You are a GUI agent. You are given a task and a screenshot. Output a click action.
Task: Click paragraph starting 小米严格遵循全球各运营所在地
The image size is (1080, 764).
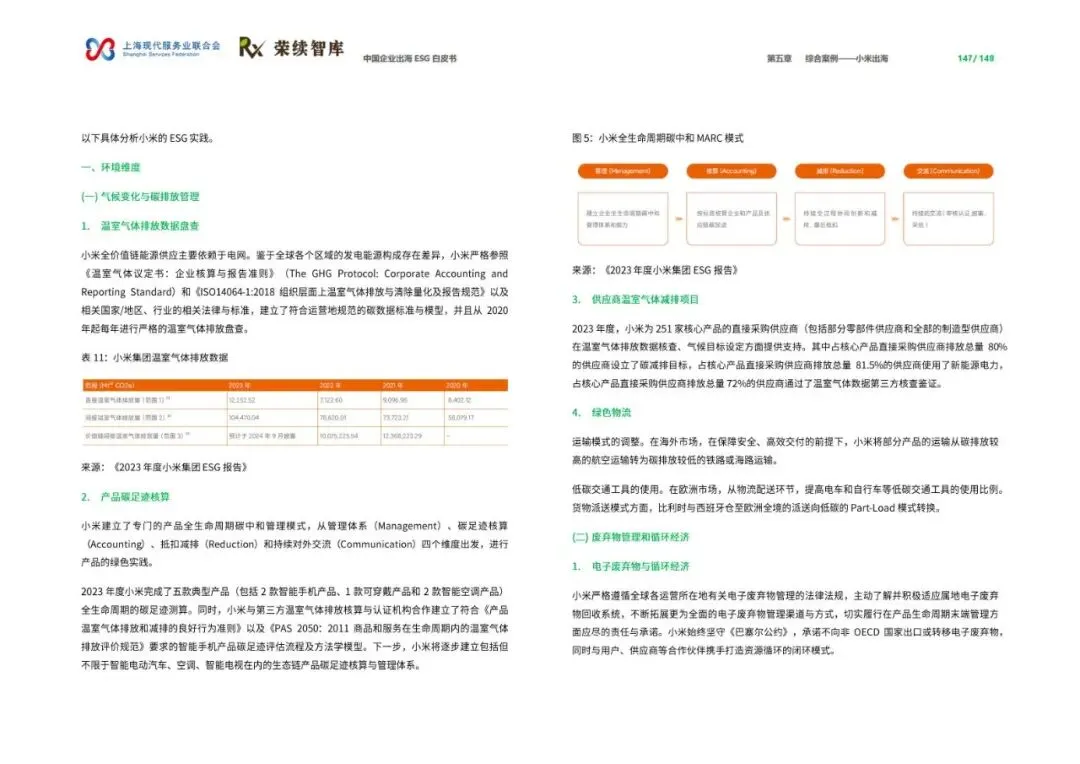[x=789, y=622]
